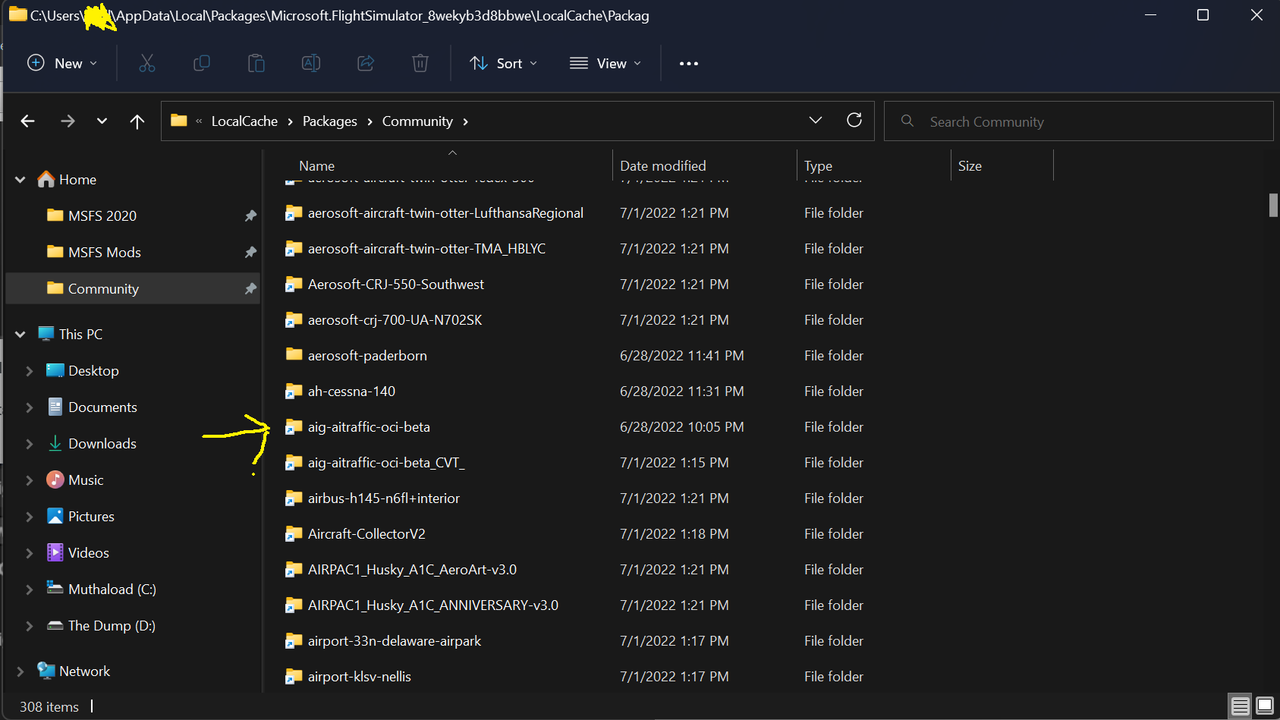
Task: Select the Aerosoft-CRJ-550-Southwest folder
Action: click(x=396, y=284)
